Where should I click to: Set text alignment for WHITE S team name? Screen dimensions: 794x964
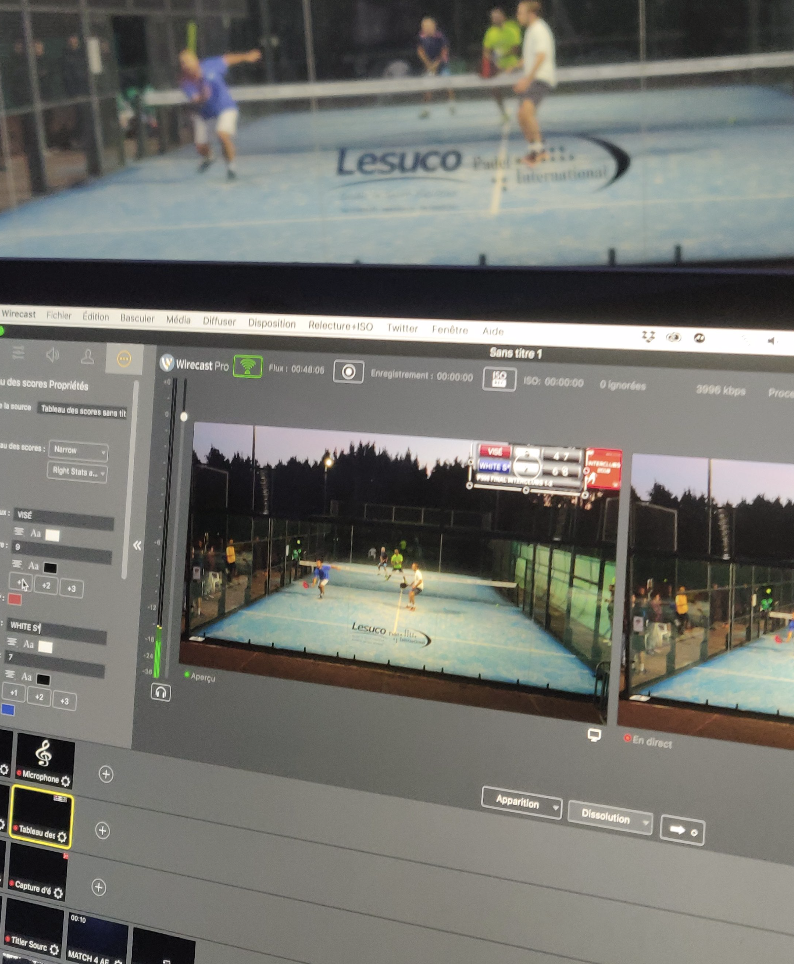[x=12, y=642]
